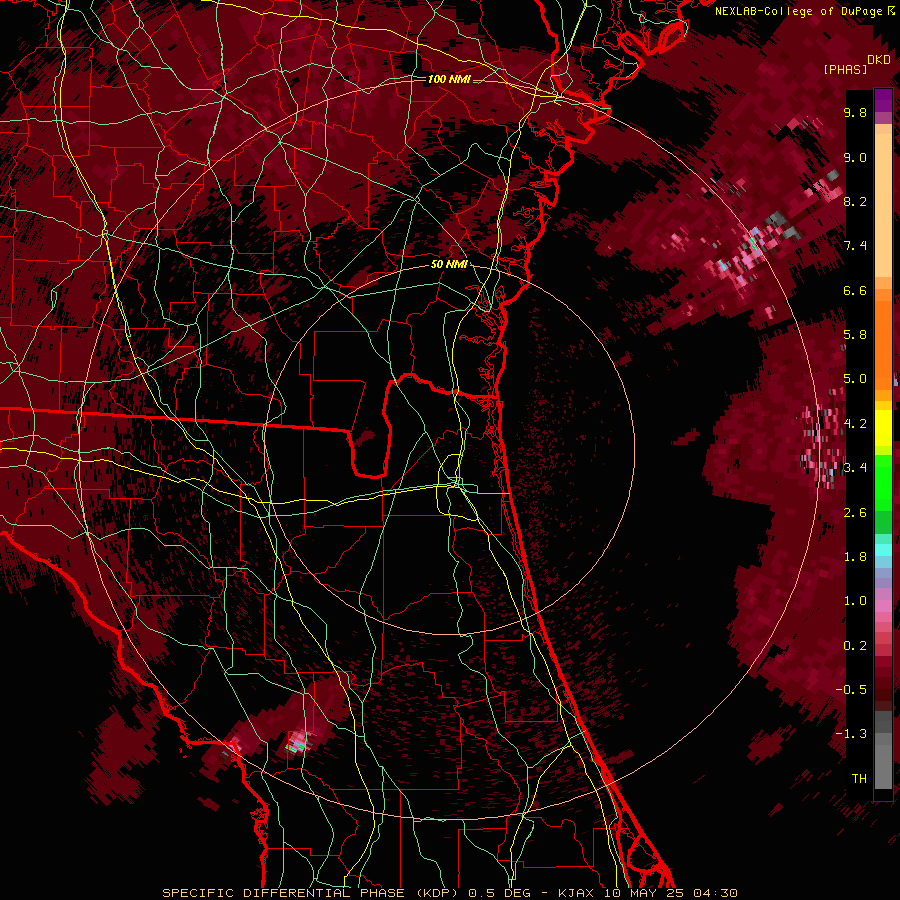Click the 6.6 value on the color scale
The height and width of the screenshot is (900, 900).
pyautogui.click(x=855, y=290)
